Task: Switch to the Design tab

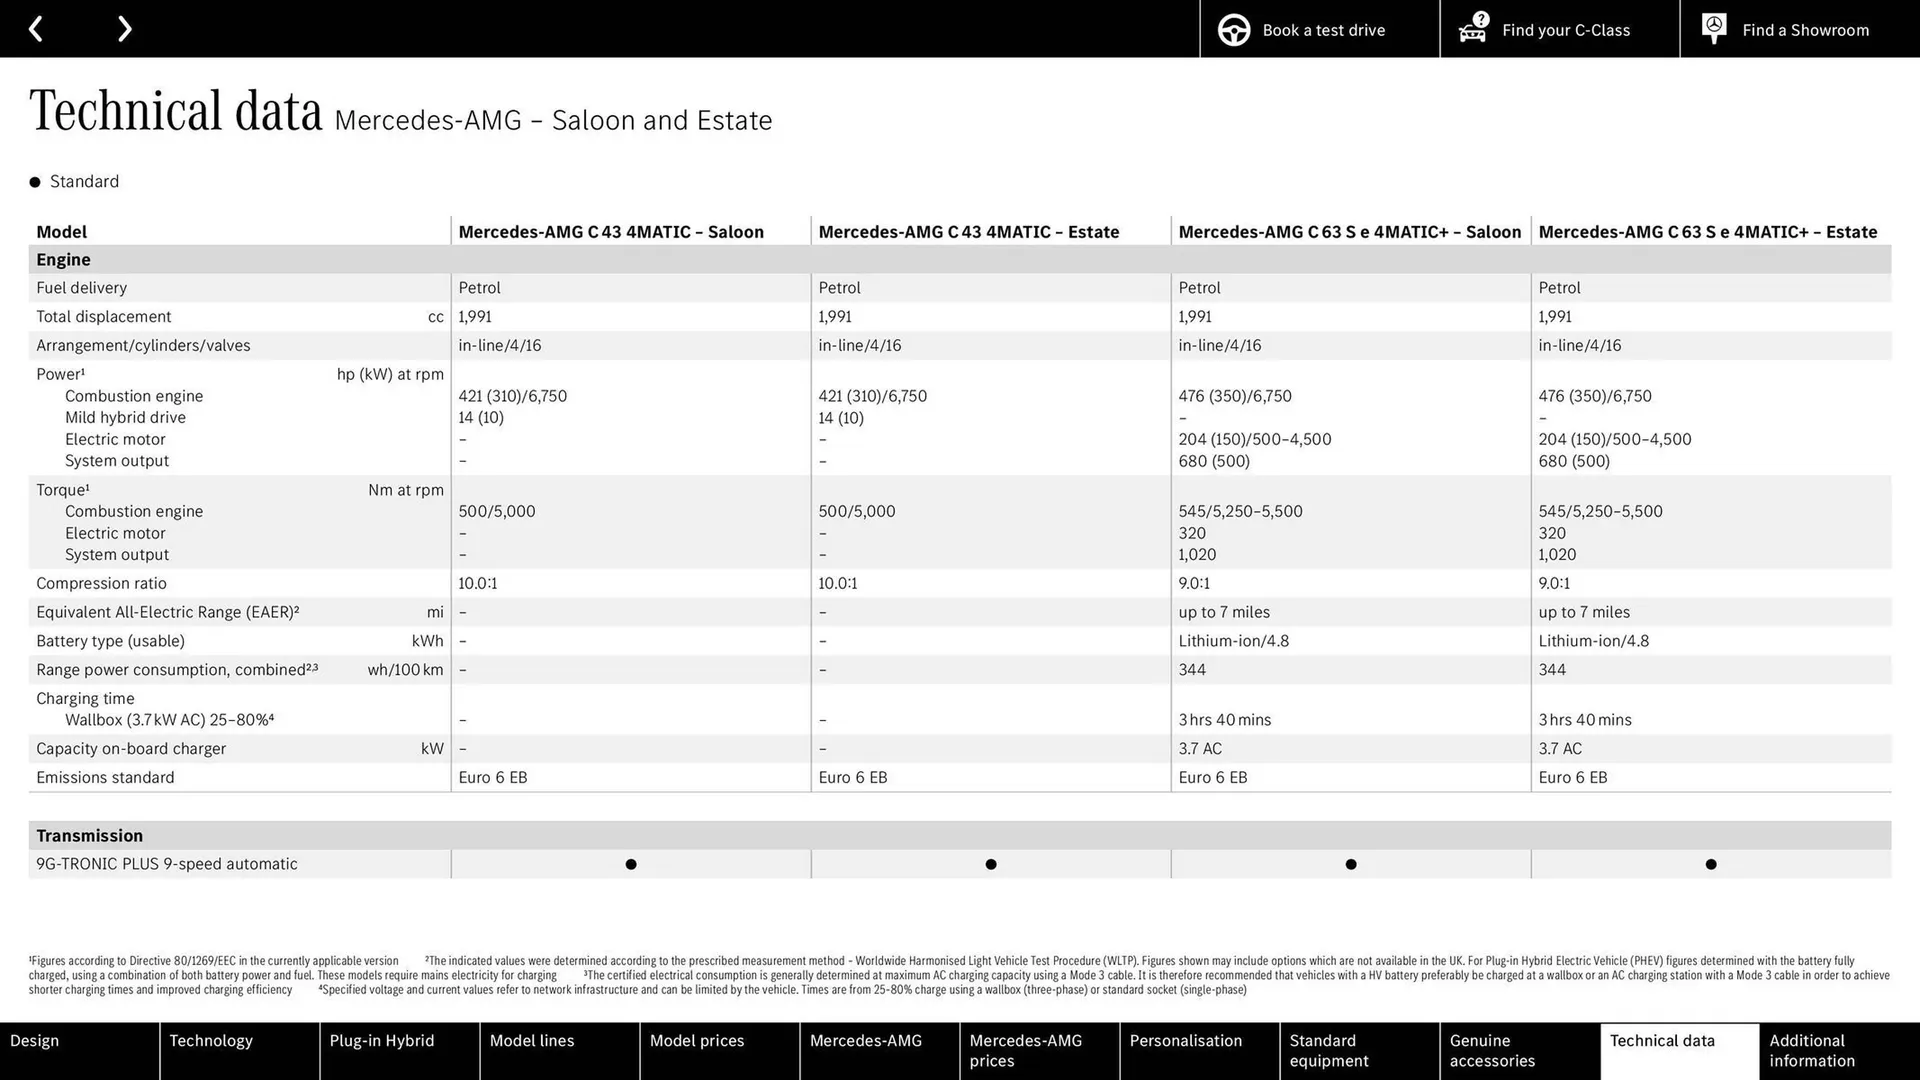Action: (x=34, y=1040)
